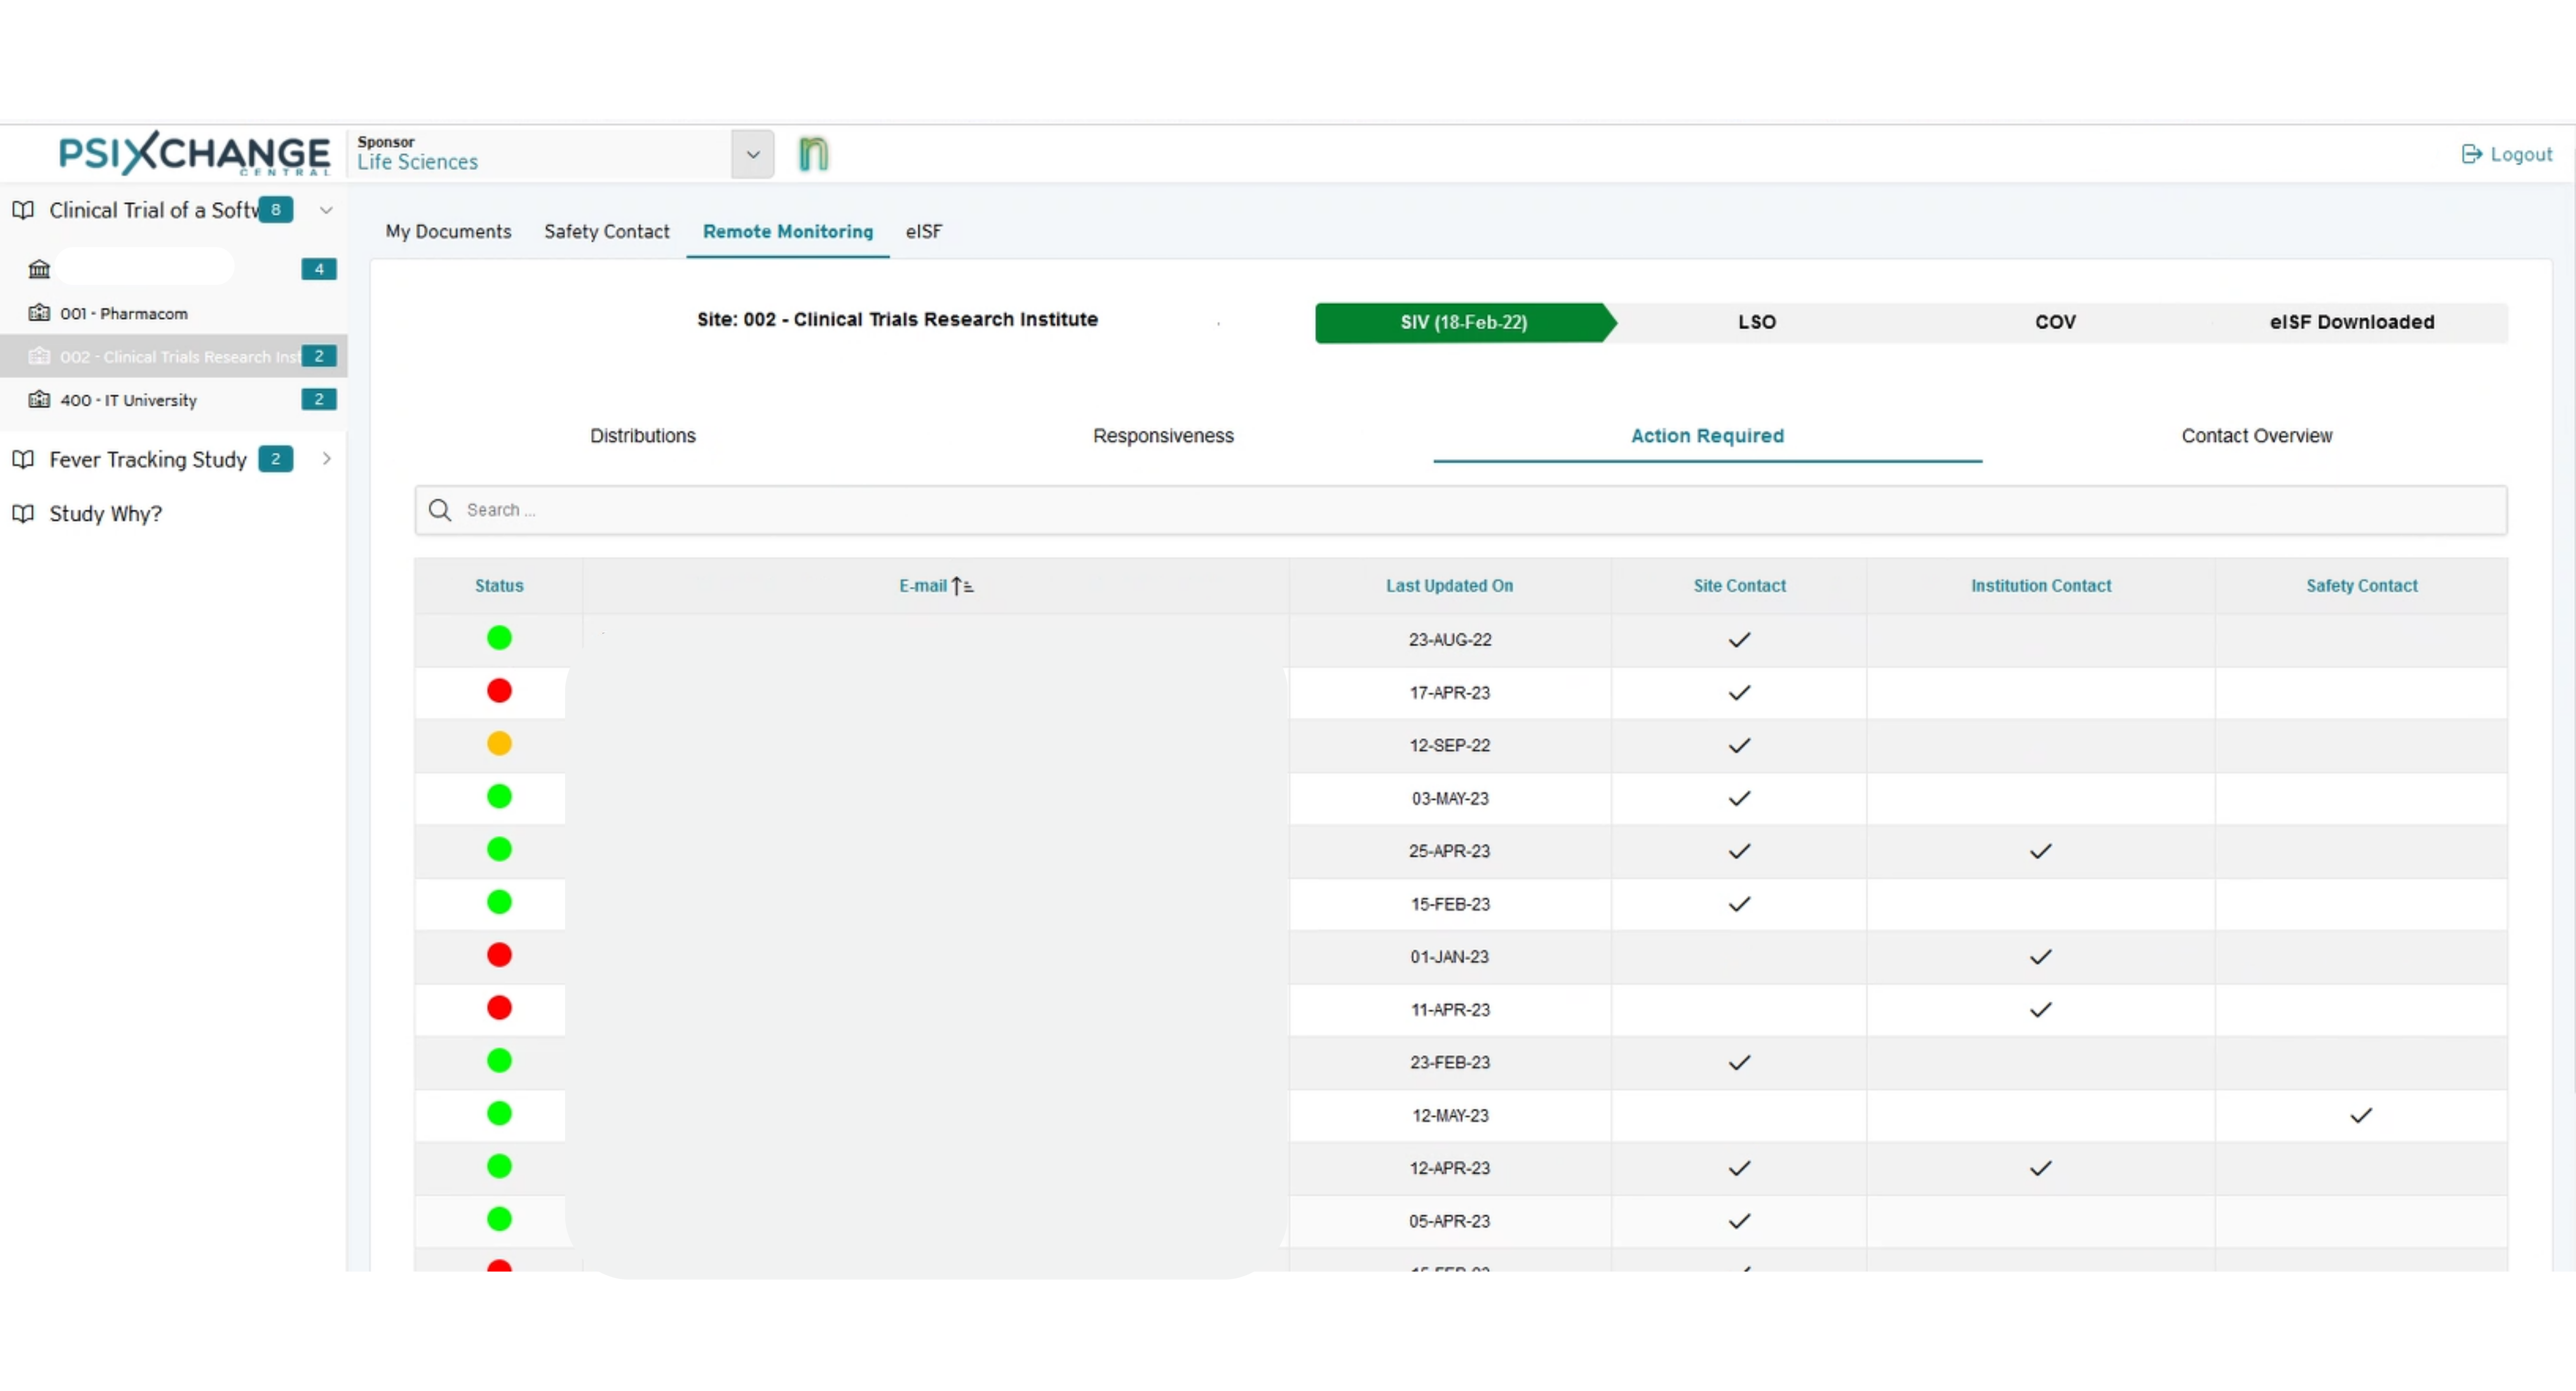This screenshot has height=1391, width=2576.
Task: Click the red status dot in the 01-JAN-23 row
Action: pyautogui.click(x=499, y=955)
